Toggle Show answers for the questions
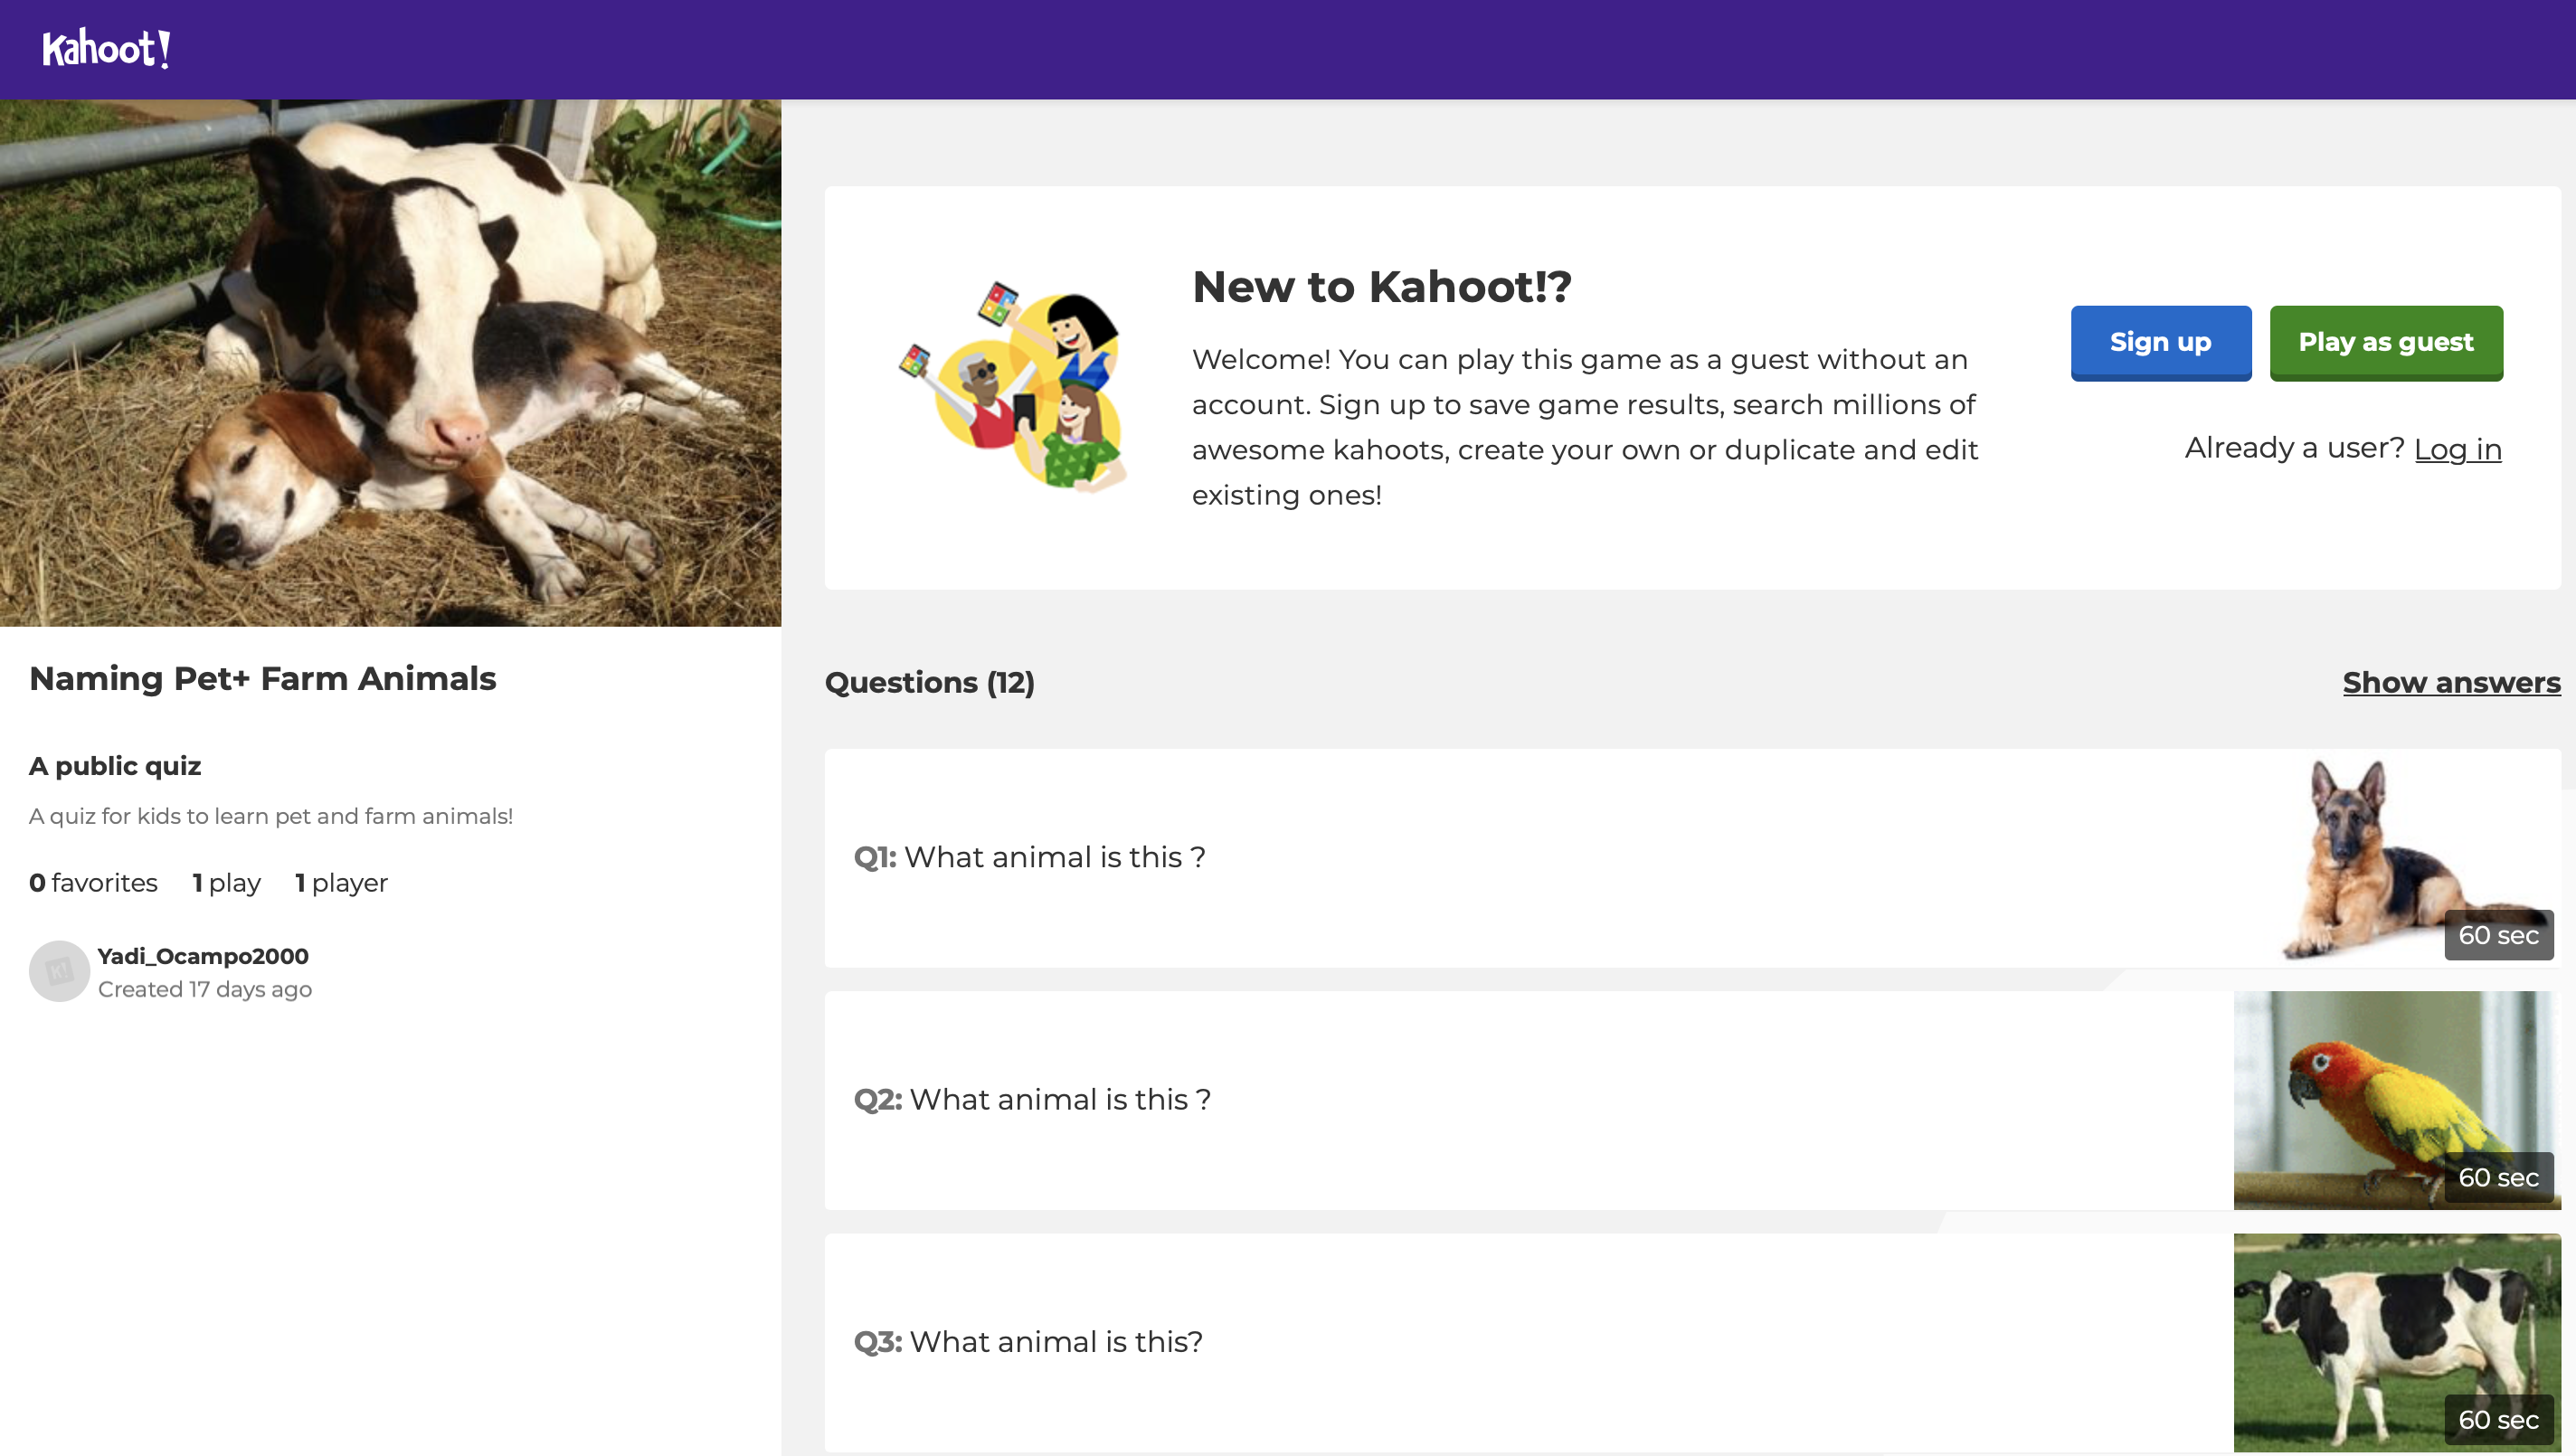 pyautogui.click(x=2451, y=683)
